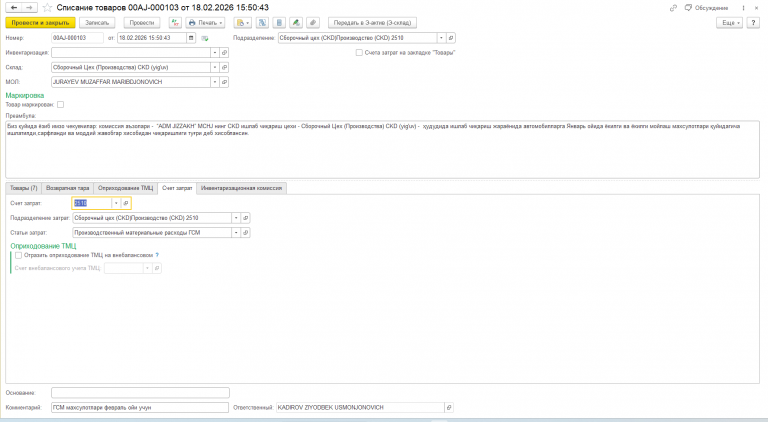This screenshot has height=422, width=768.
Task: Select the Счет затрат tab
Action: [x=177, y=188]
